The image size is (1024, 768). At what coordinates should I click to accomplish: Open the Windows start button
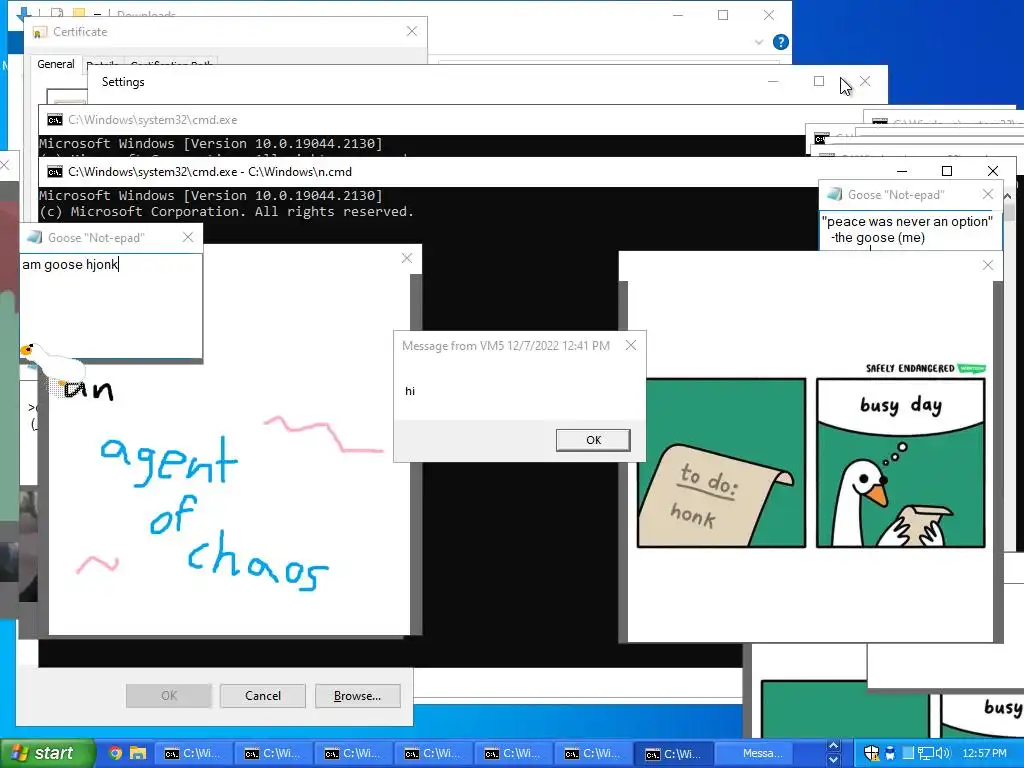(47, 753)
